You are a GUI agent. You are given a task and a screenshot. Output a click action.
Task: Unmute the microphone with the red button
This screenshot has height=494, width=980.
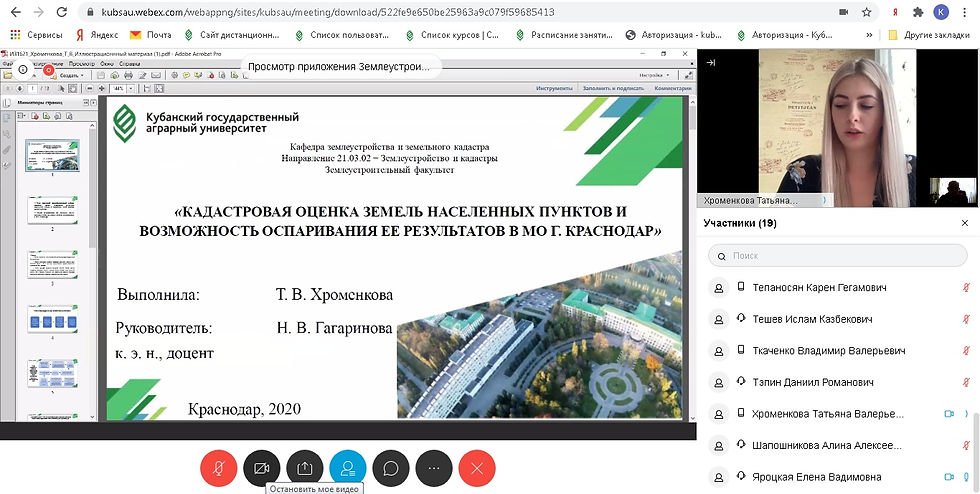pyautogui.click(x=218, y=467)
